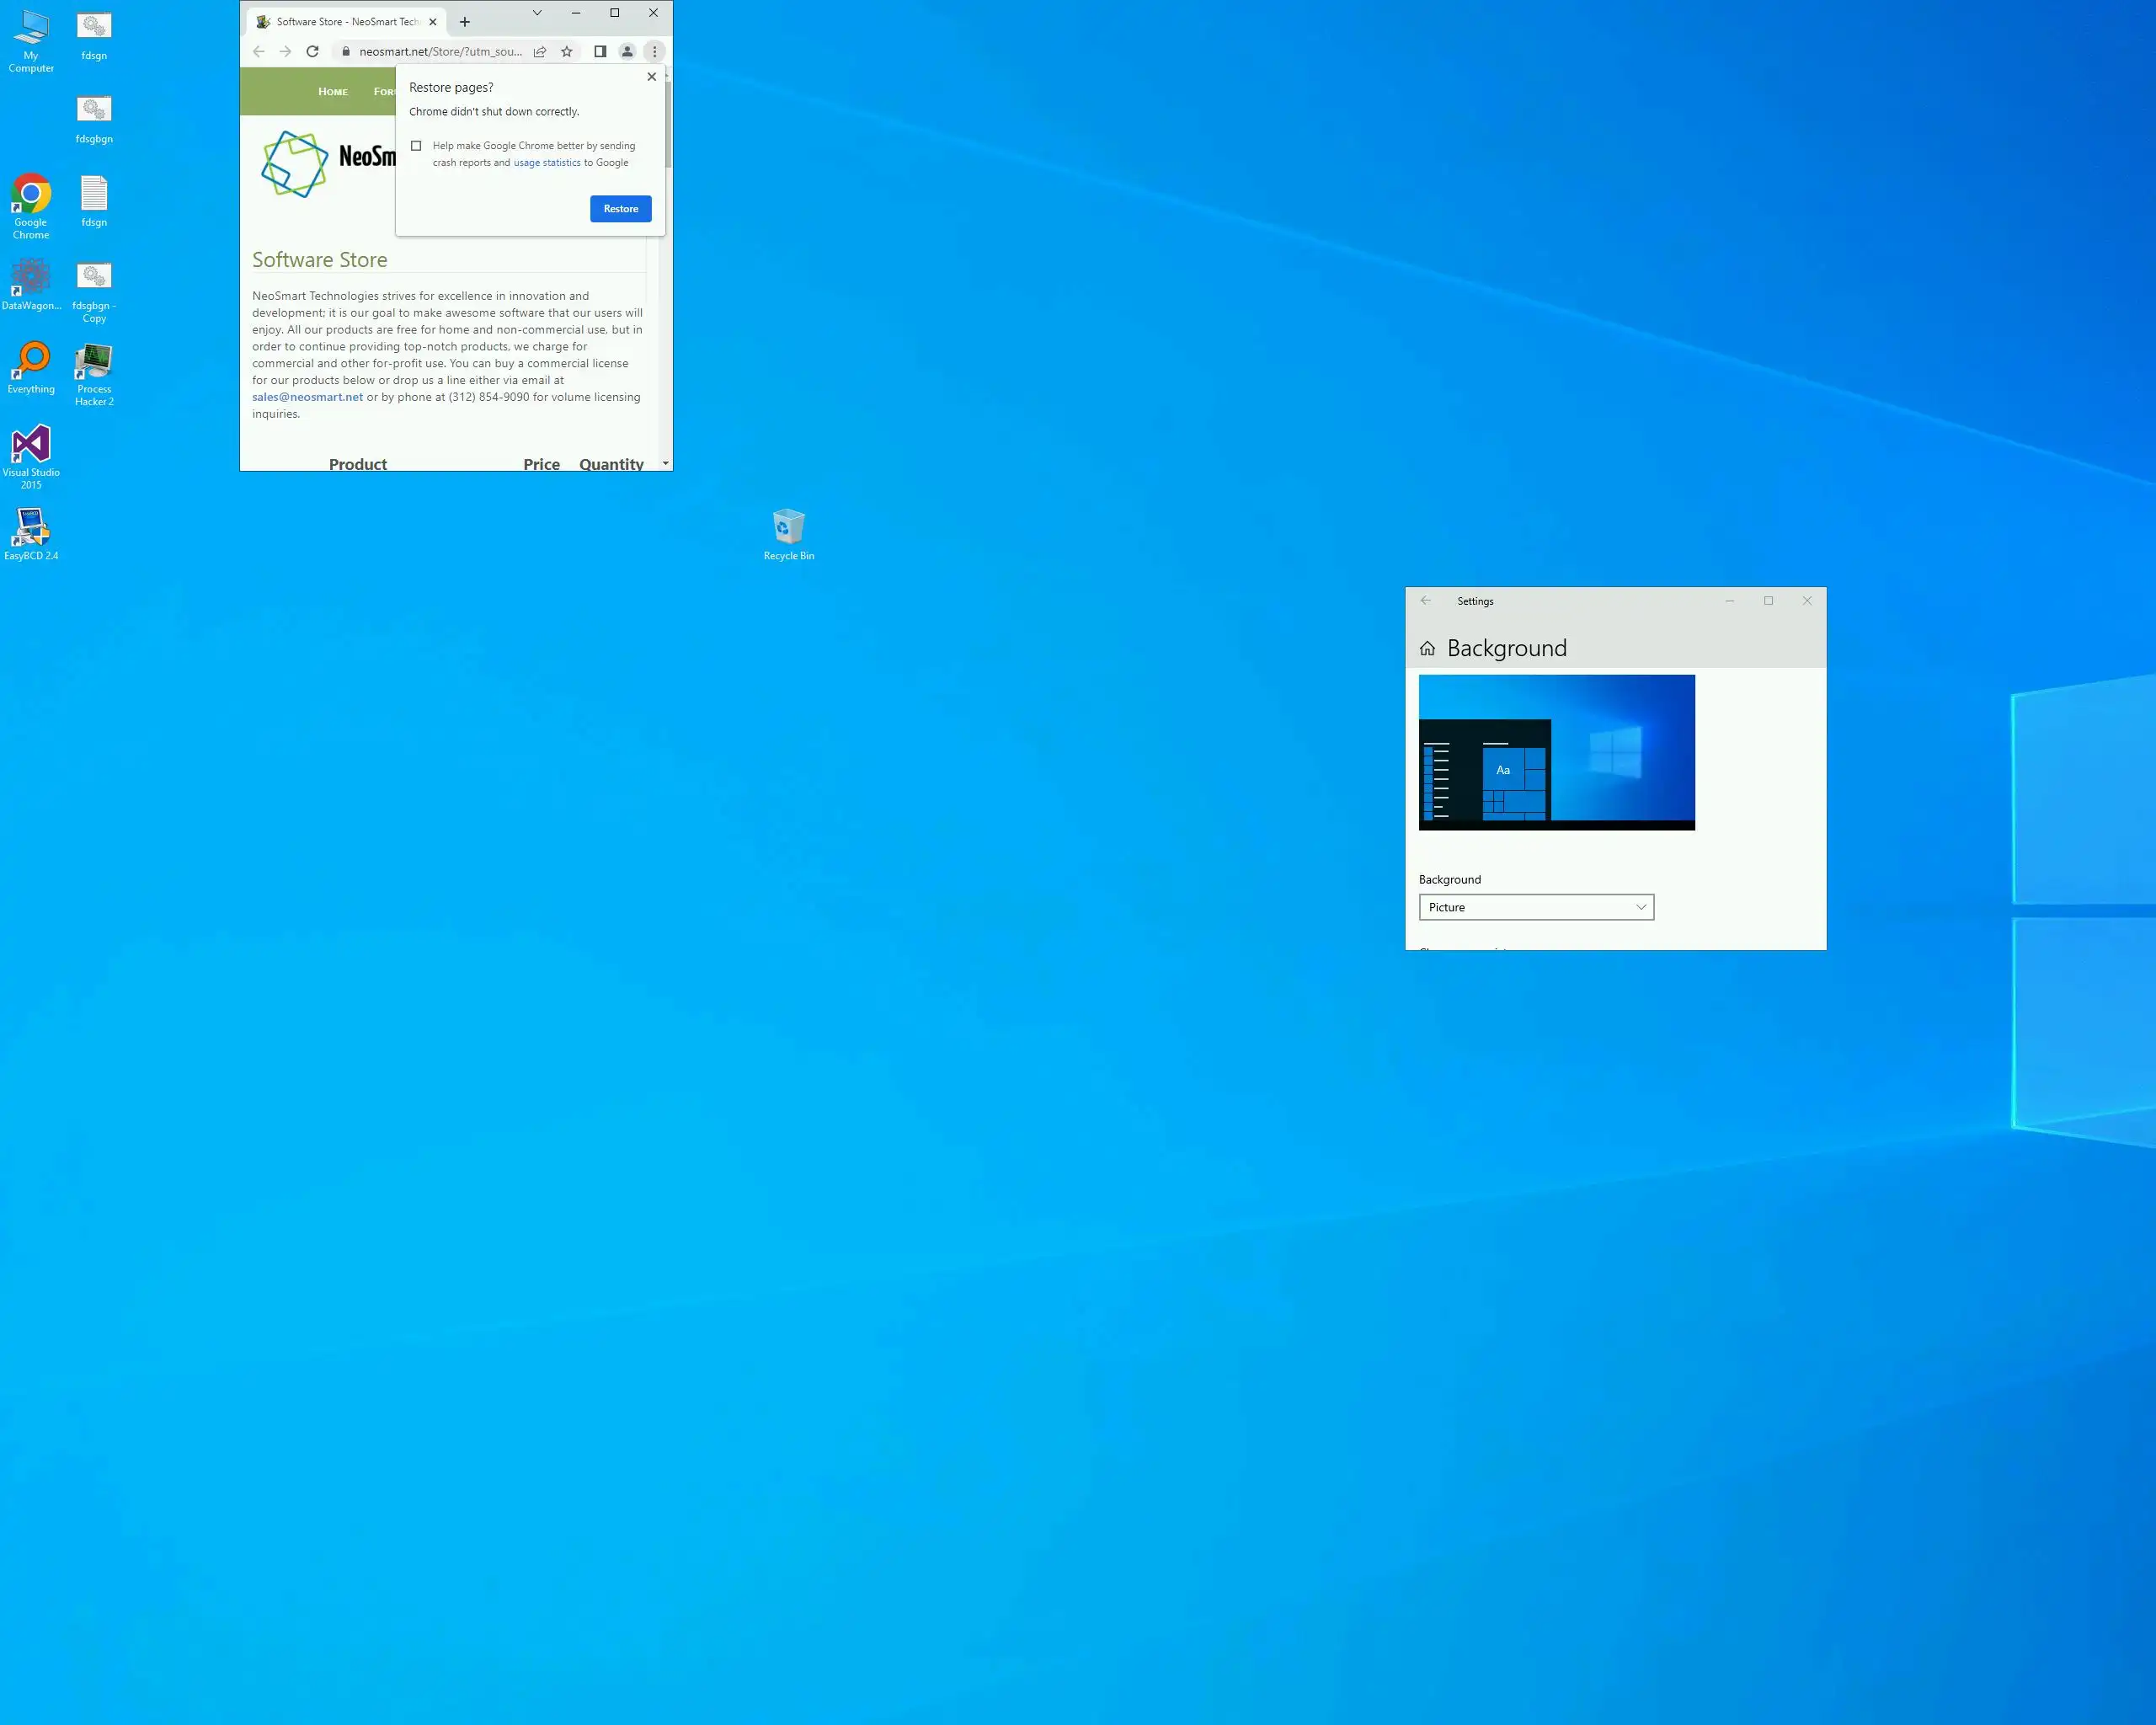Go to Settings home icon

1427,648
